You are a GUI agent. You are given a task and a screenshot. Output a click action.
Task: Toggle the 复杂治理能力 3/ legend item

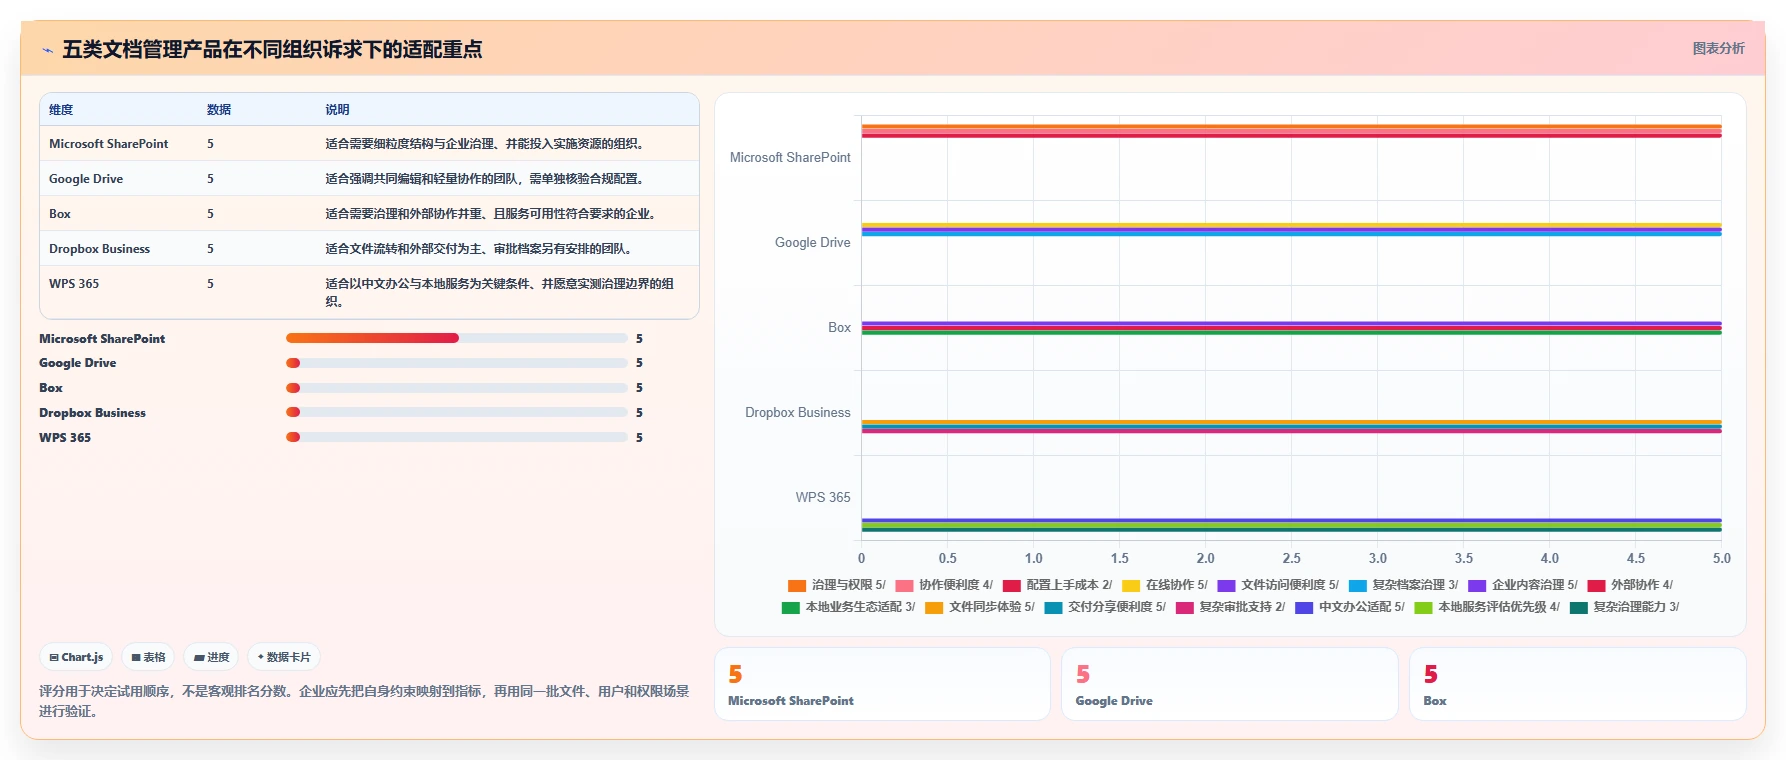(1625, 607)
